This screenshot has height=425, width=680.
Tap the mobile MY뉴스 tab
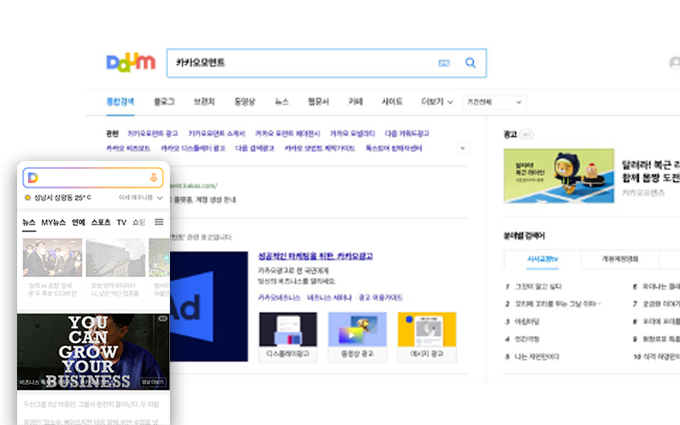[x=53, y=222]
